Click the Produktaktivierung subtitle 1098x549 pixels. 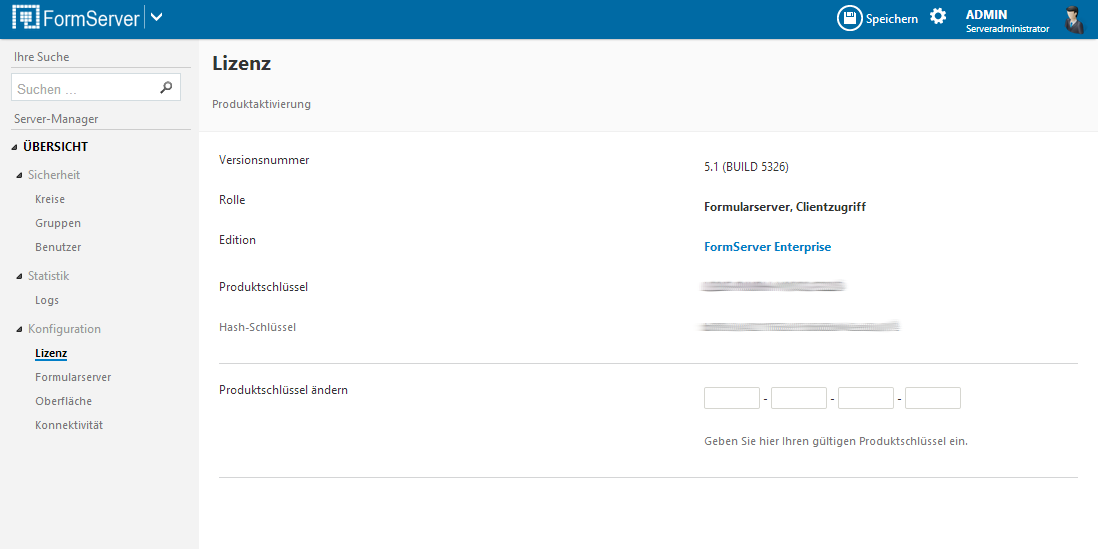click(261, 104)
